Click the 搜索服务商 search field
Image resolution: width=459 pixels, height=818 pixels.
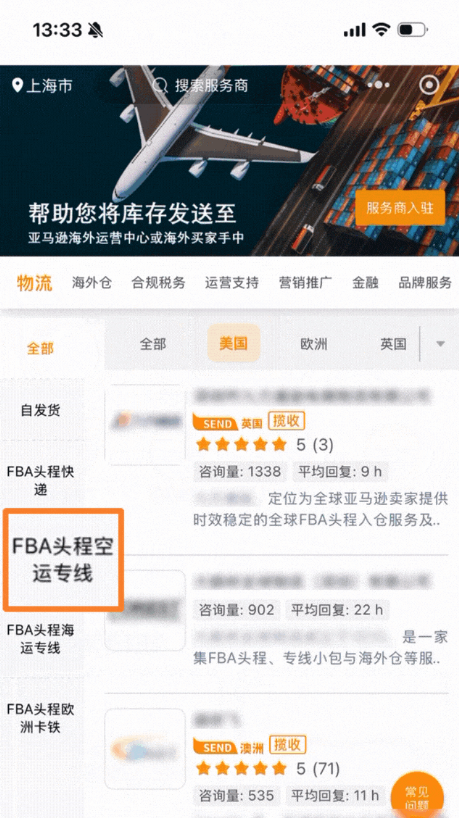click(x=209, y=85)
